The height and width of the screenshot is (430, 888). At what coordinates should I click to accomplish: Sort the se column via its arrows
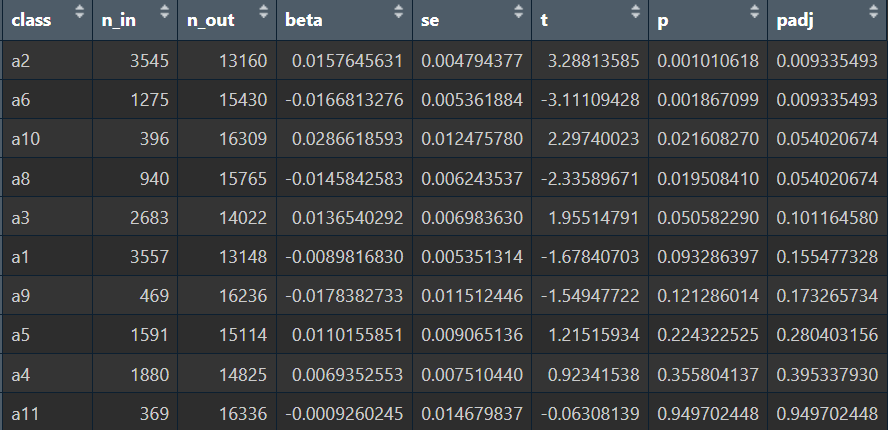pos(517,16)
